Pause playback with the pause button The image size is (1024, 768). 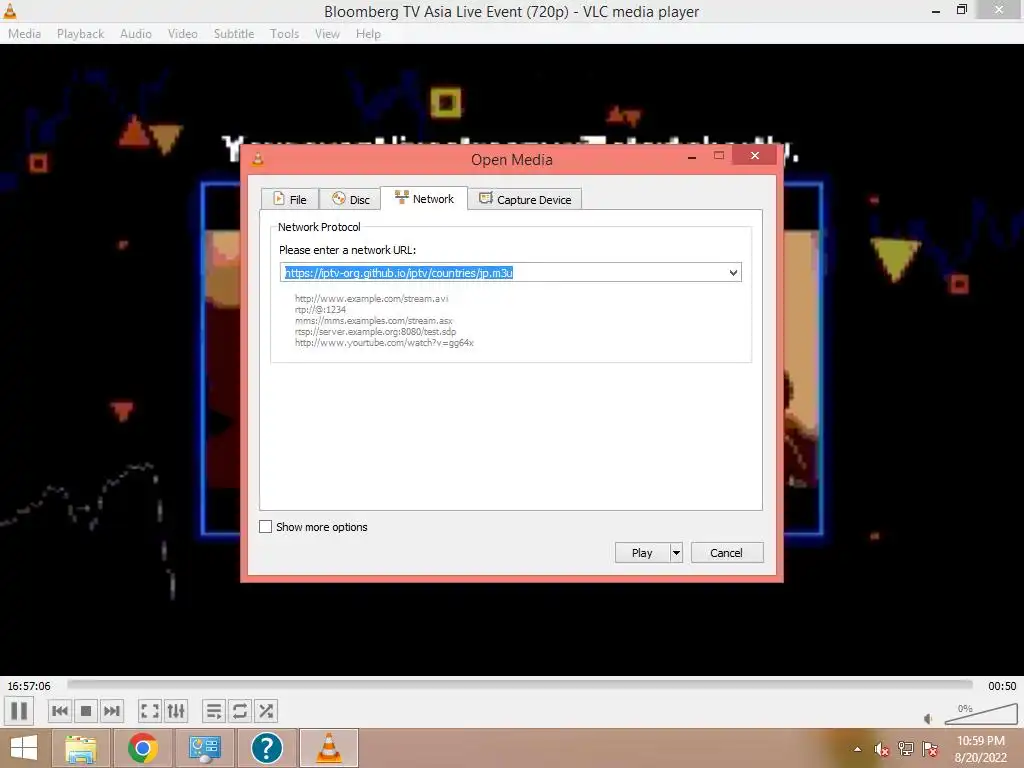pos(20,711)
